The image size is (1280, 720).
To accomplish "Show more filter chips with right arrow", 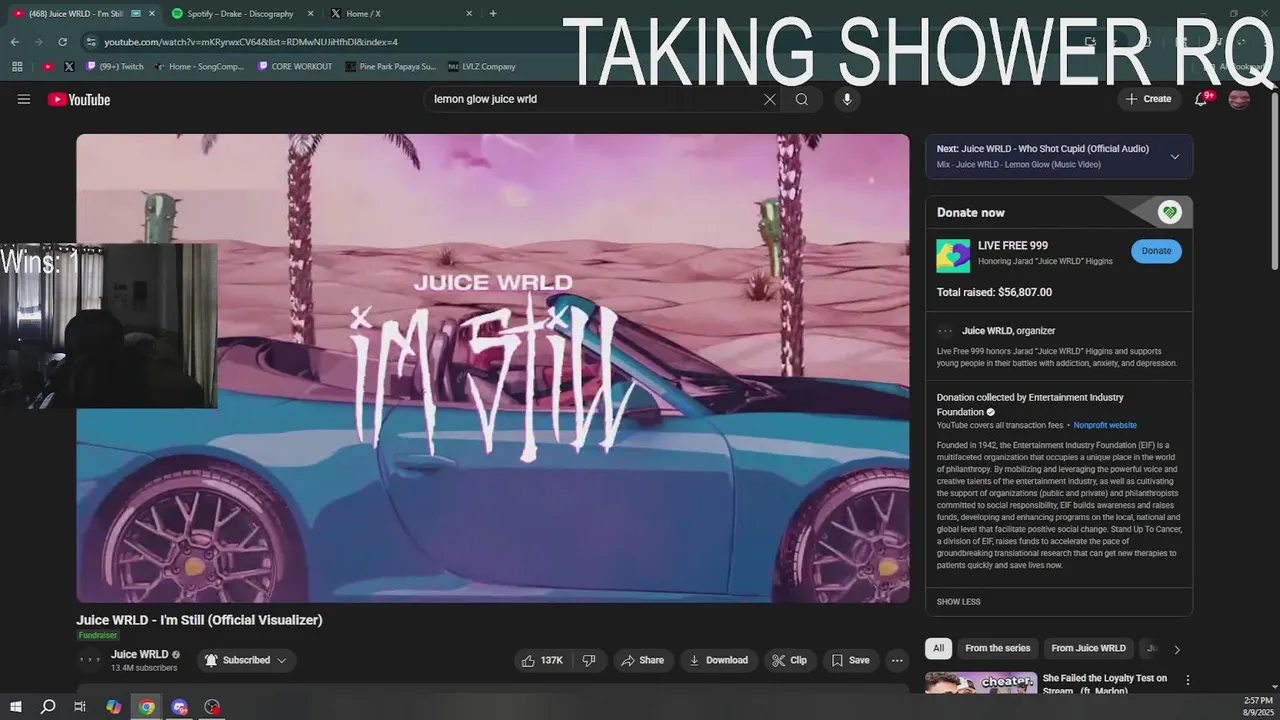I will pos(1177,649).
